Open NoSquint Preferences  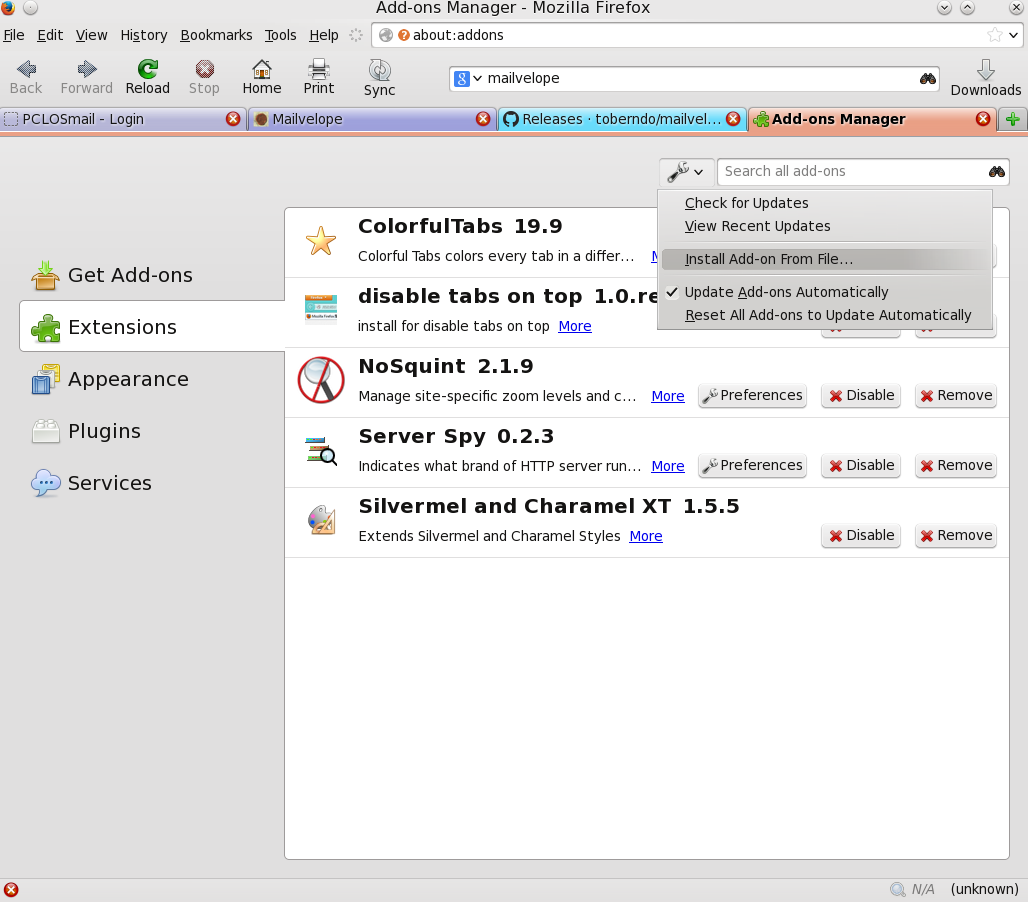[753, 396]
